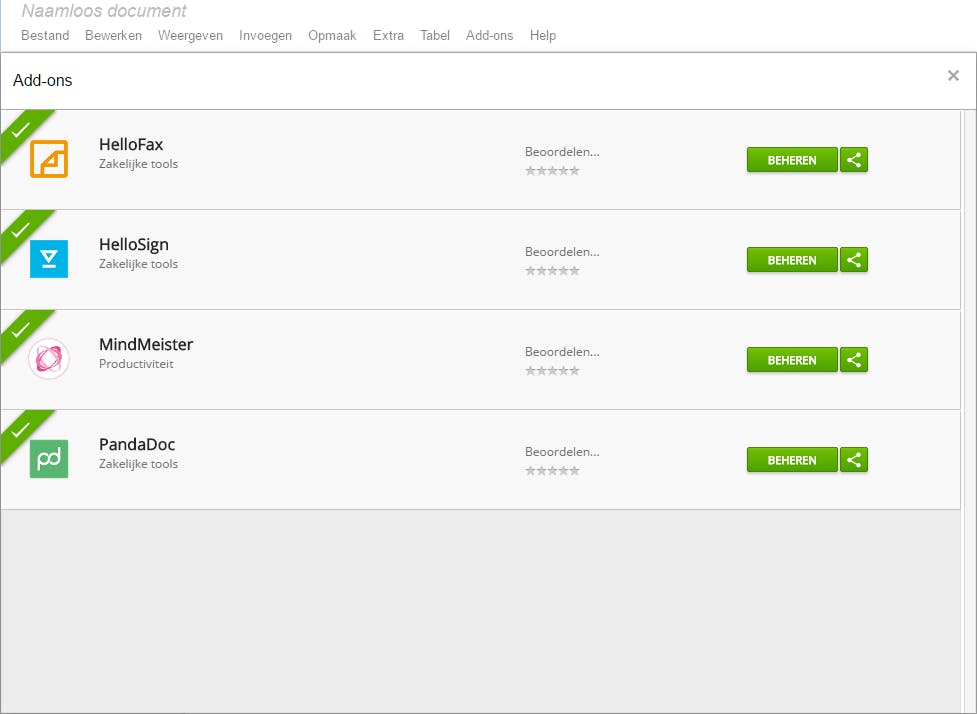Close the Add-ons dialog

[x=953, y=75]
